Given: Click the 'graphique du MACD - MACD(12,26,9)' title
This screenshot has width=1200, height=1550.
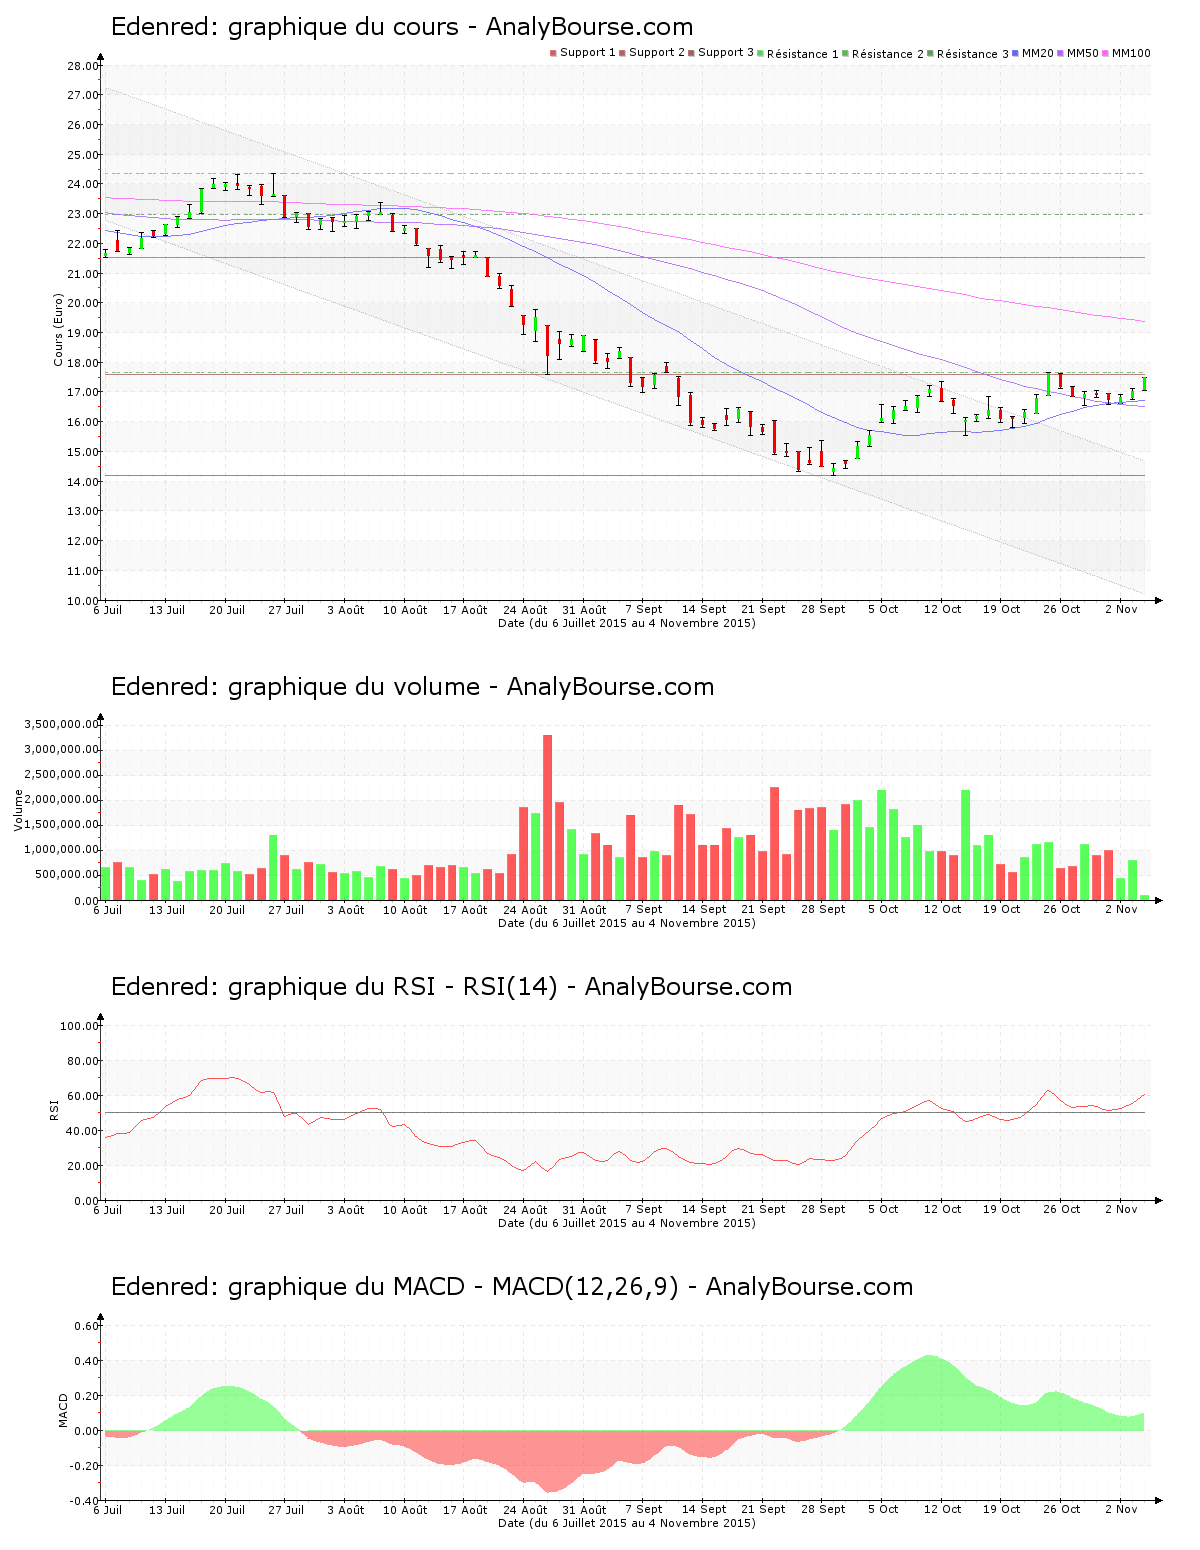Looking at the screenshot, I should (x=512, y=1287).
